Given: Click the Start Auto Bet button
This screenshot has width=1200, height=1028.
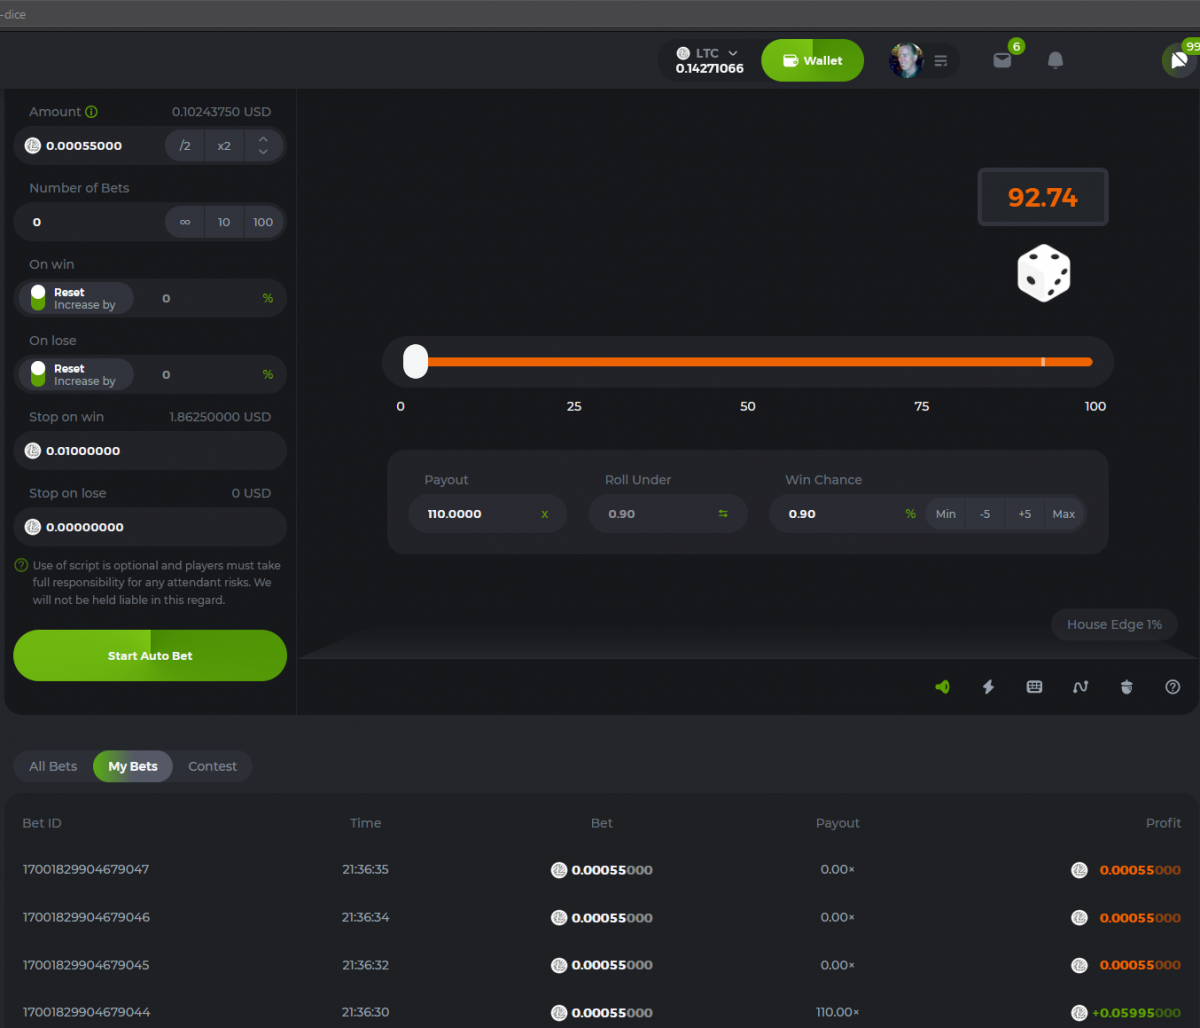Looking at the screenshot, I should point(150,656).
